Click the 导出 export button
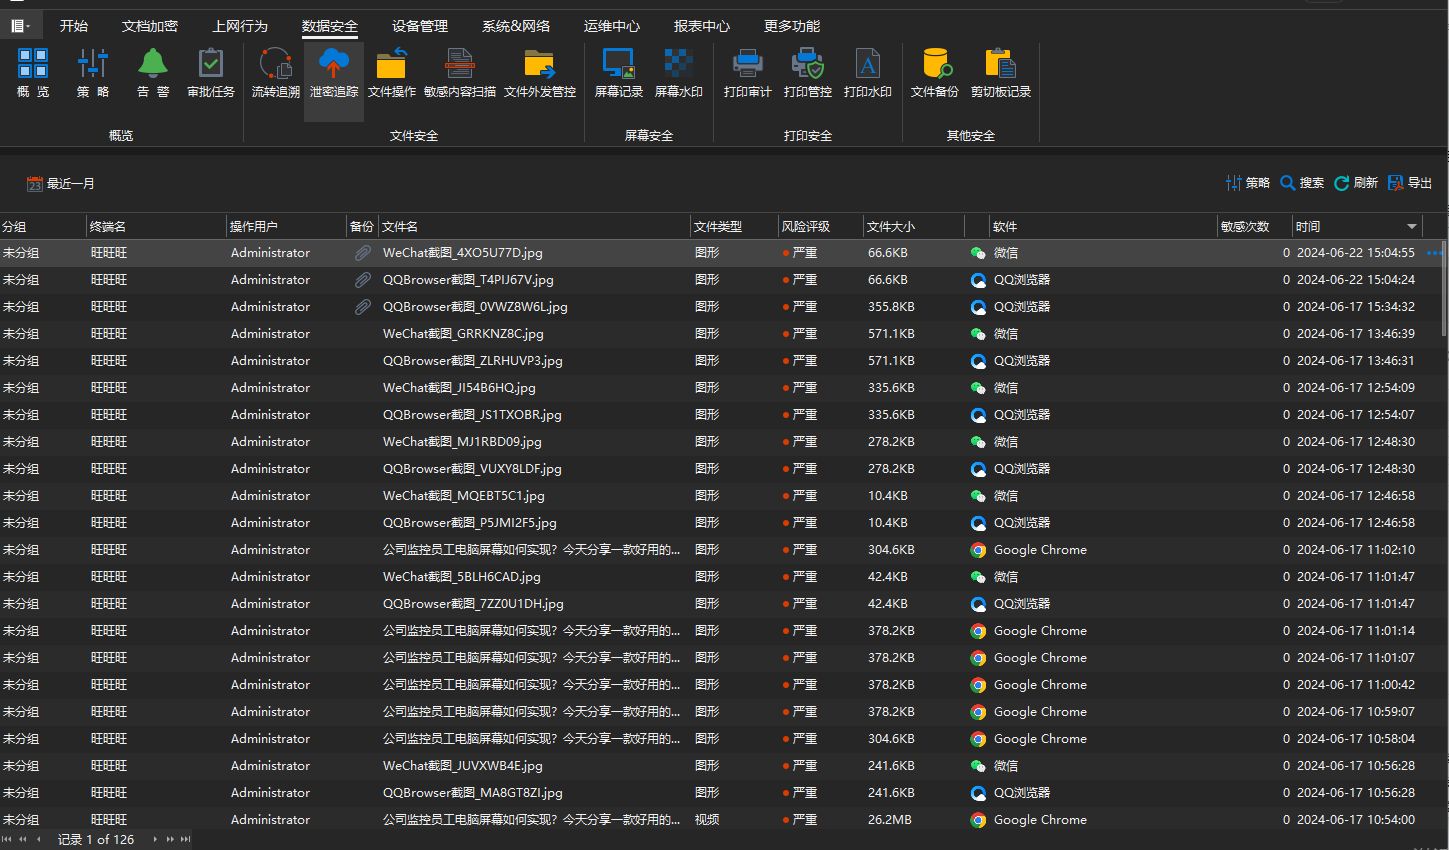This screenshot has width=1449, height=850. point(1410,183)
